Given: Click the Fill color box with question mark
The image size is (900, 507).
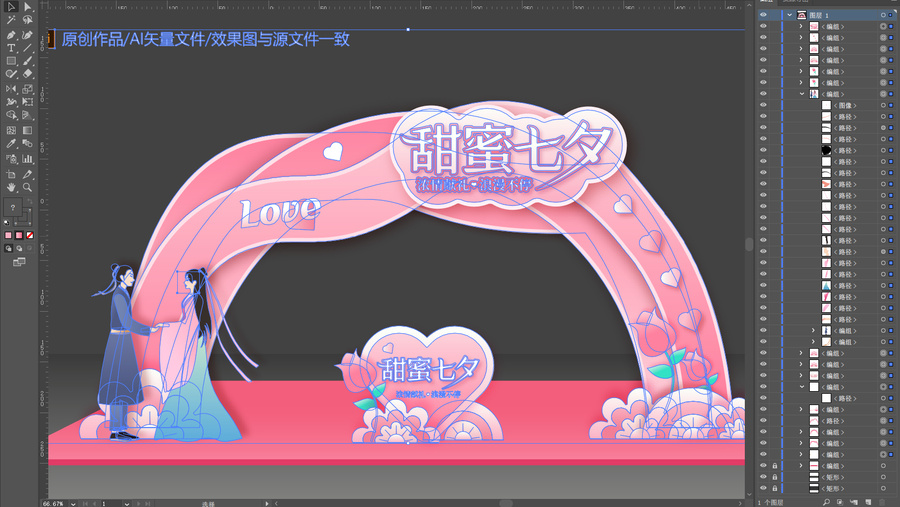Looking at the screenshot, I should pyautogui.click(x=13, y=207).
